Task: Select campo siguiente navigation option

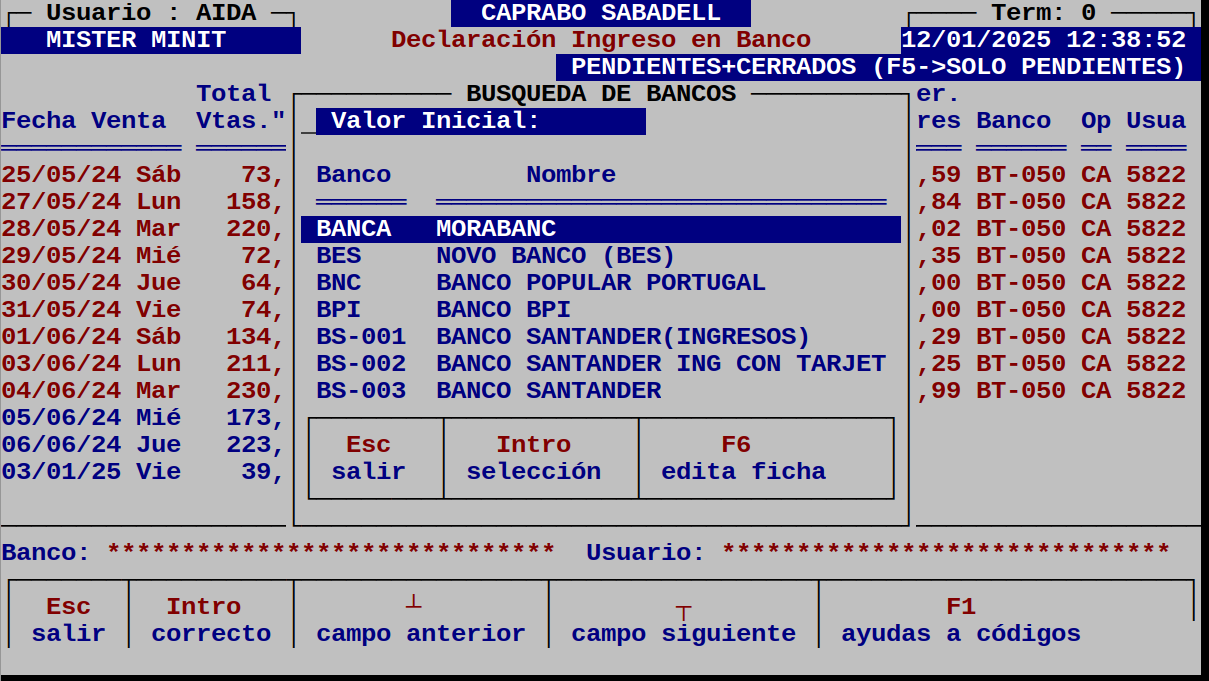Action: [x=683, y=618]
